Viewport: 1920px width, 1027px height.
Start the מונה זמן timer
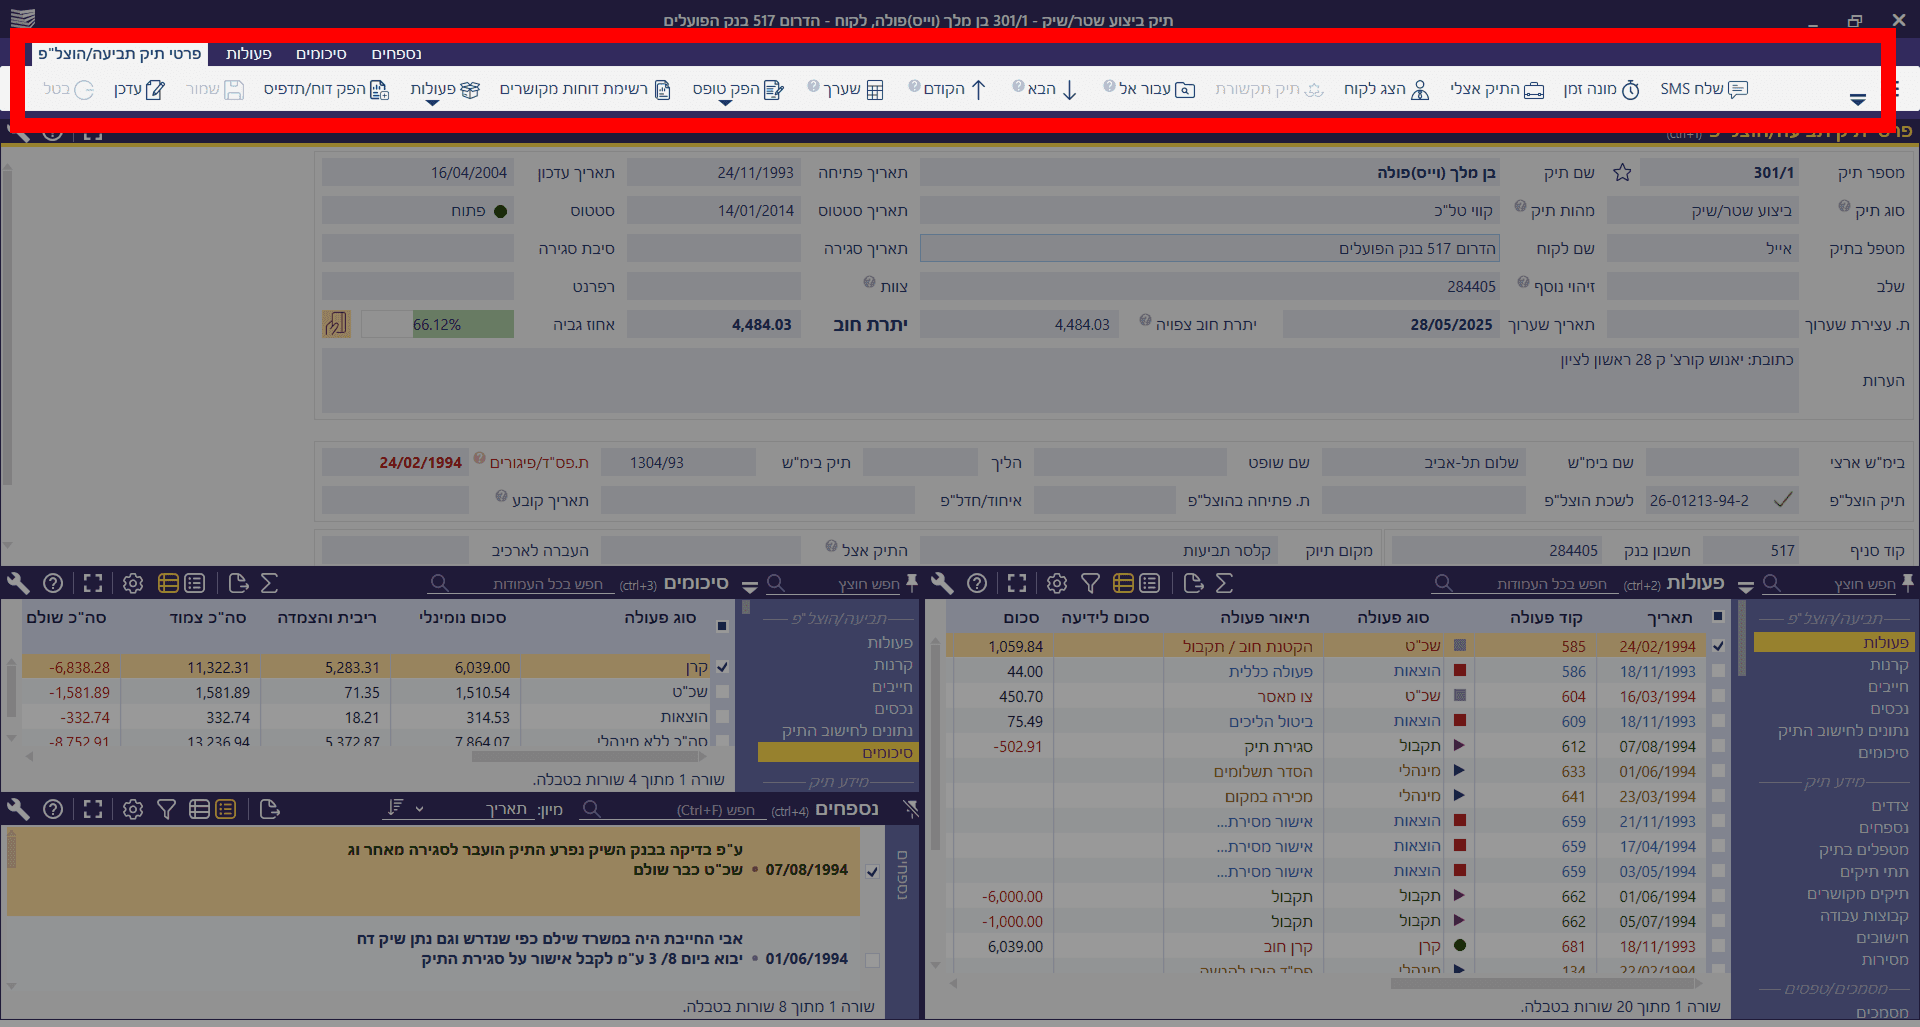[x=1630, y=90]
